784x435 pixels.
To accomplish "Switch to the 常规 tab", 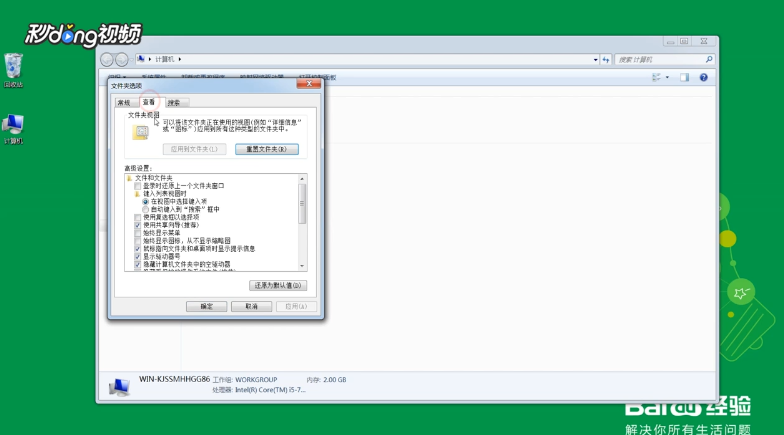I will tap(124, 102).
